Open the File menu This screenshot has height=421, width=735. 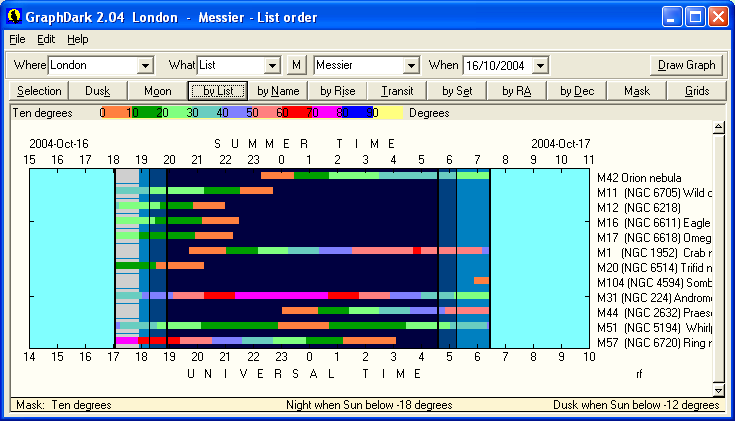[17, 39]
